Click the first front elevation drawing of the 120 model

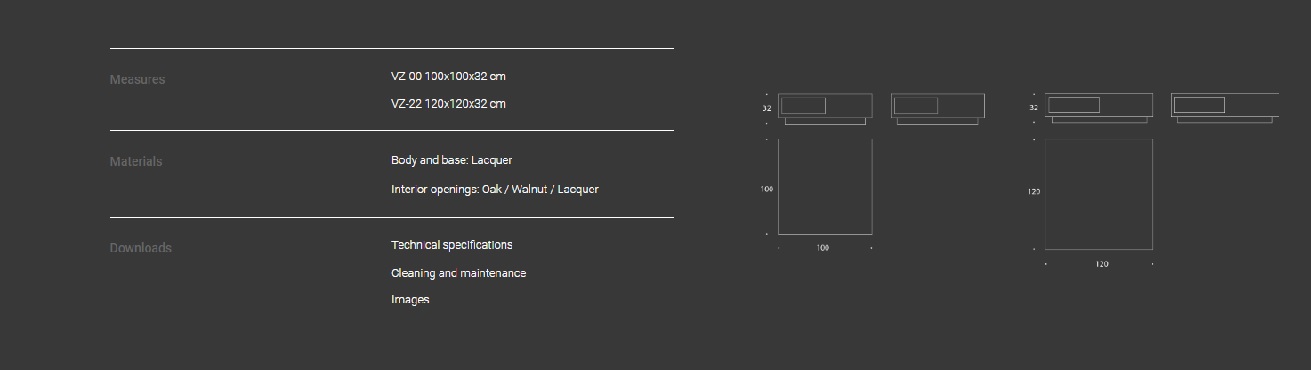pyautogui.click(x=1099, y=108)
